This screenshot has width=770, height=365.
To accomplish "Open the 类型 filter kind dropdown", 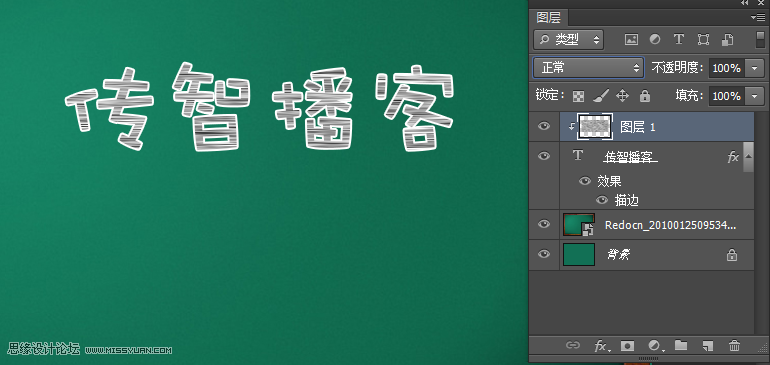I will (x=568, y=40).
